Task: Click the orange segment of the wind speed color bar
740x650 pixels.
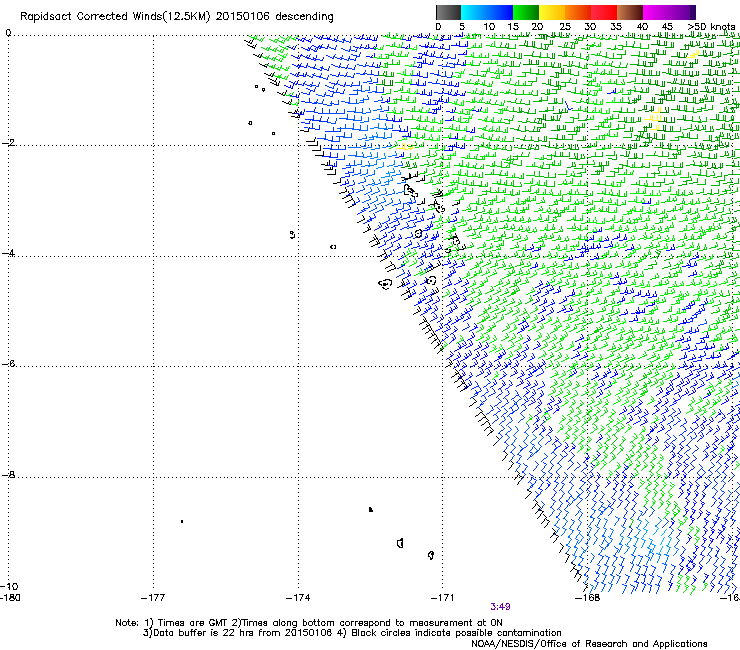Action: 578,12
